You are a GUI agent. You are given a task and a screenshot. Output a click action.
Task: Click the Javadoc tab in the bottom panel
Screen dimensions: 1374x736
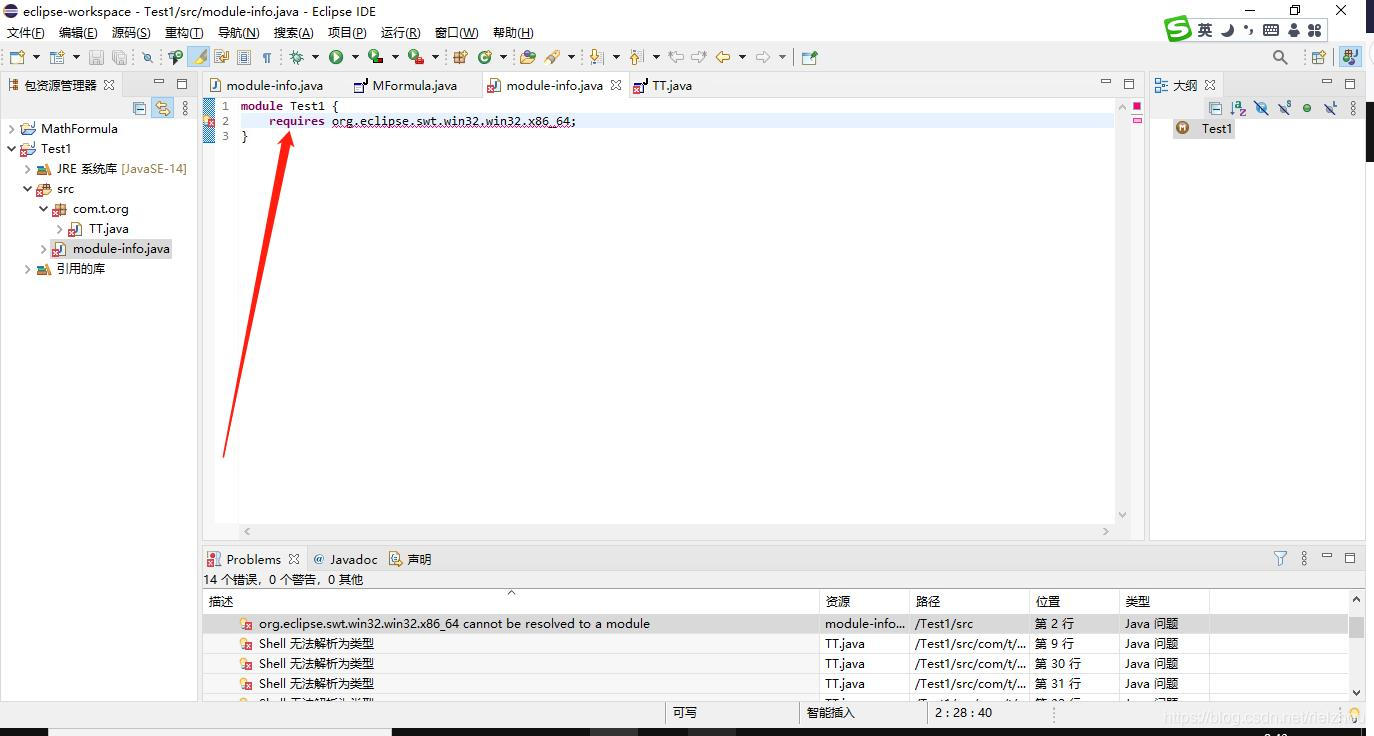coord(352,559)
